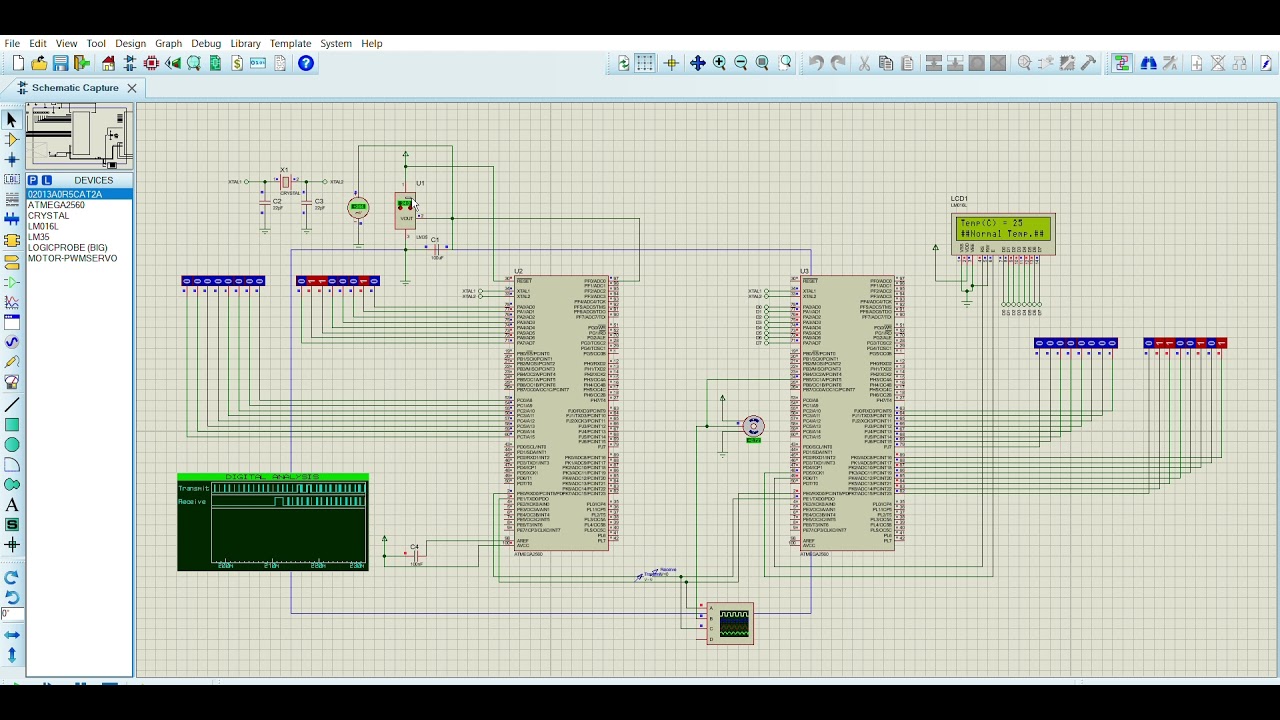Close the Schematic Capture tab
Viewport: 1280px width, 720px height.
131,88
